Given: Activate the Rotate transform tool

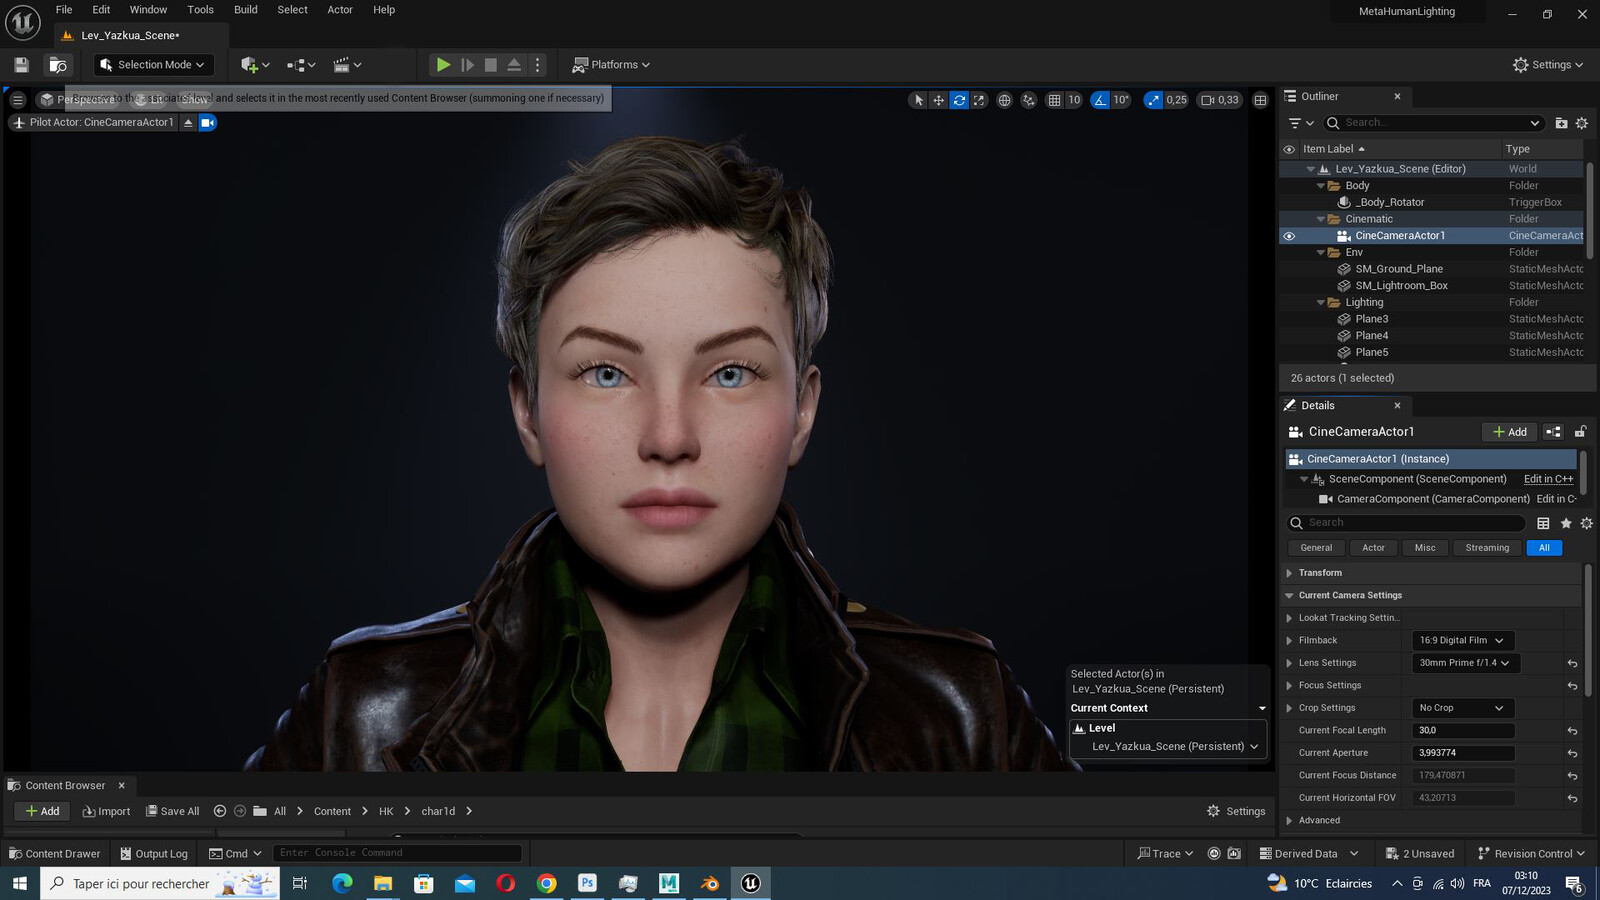Looking at the screenshot, I should 959,100.
